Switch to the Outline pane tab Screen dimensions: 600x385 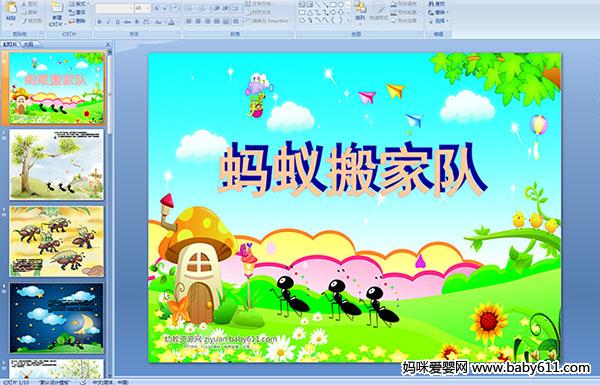(28, 44)
